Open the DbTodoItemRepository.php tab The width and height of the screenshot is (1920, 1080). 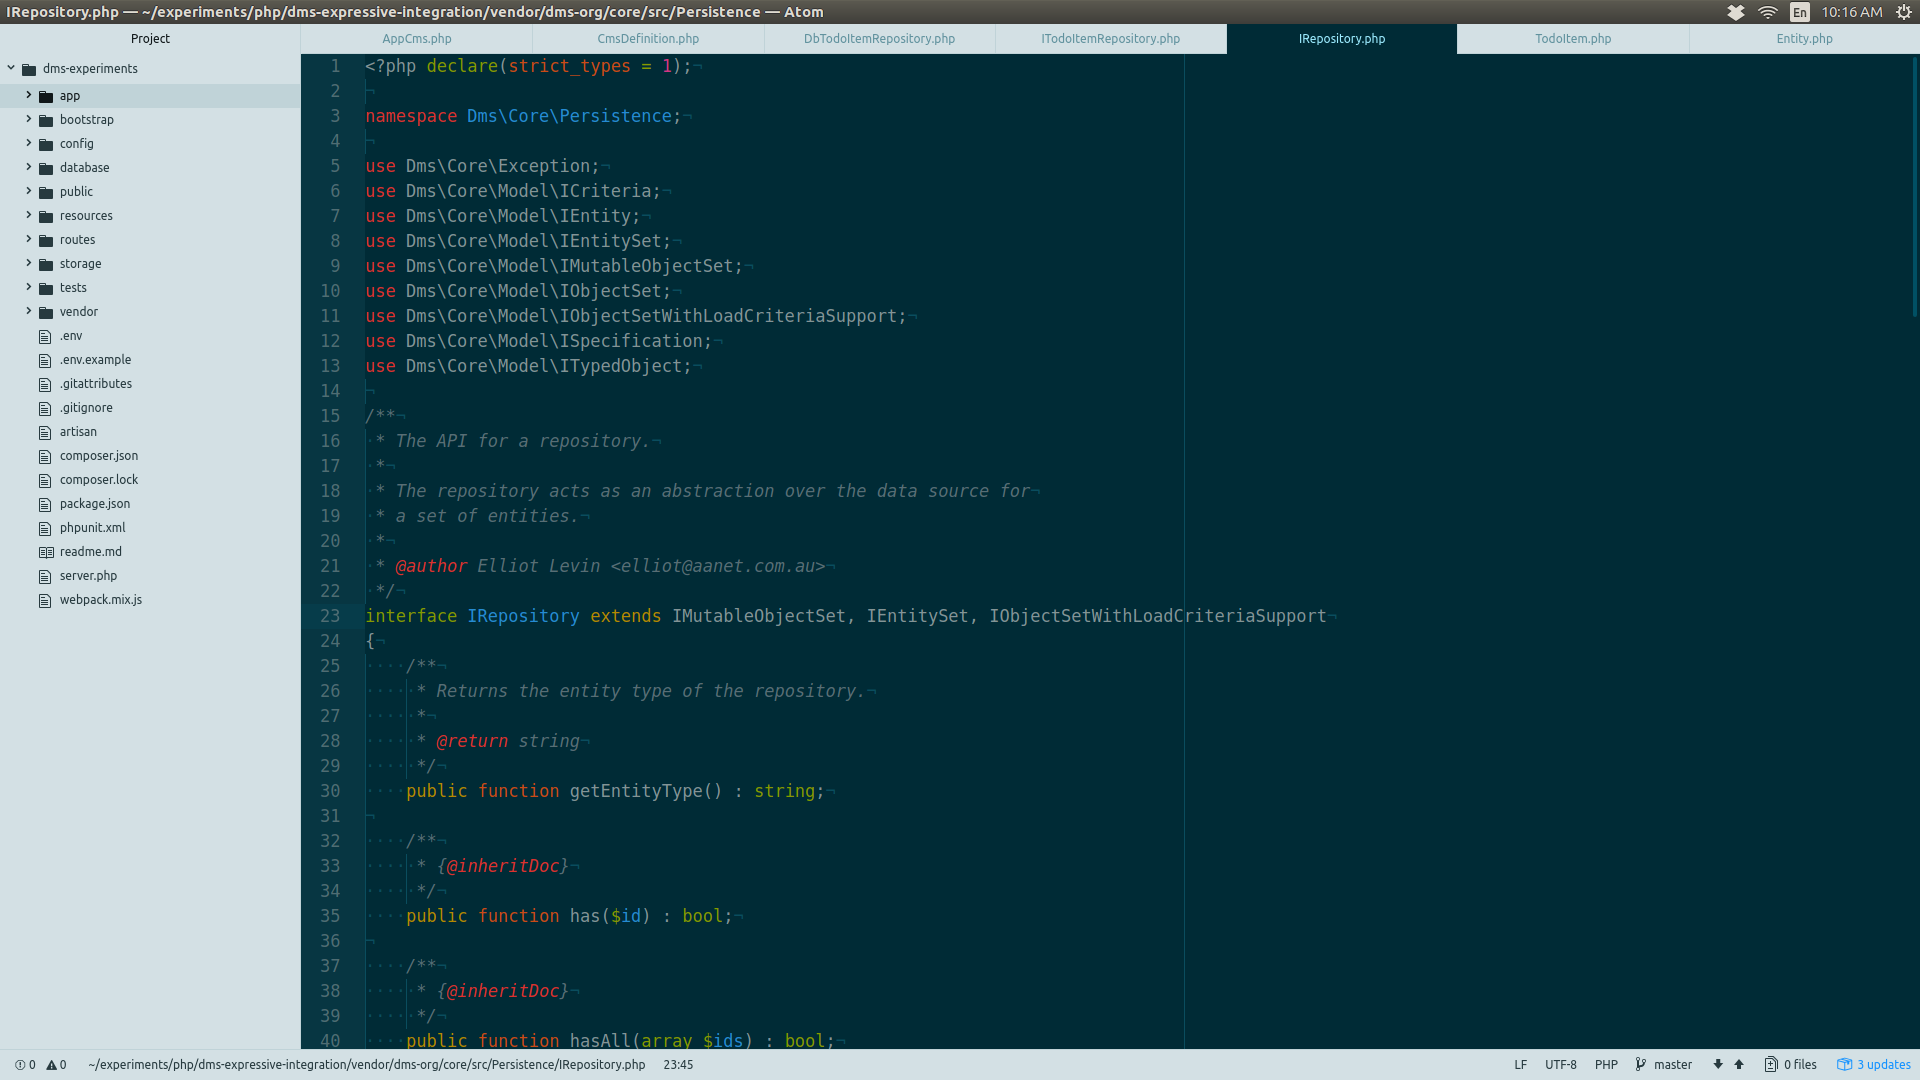click(879, 38)
